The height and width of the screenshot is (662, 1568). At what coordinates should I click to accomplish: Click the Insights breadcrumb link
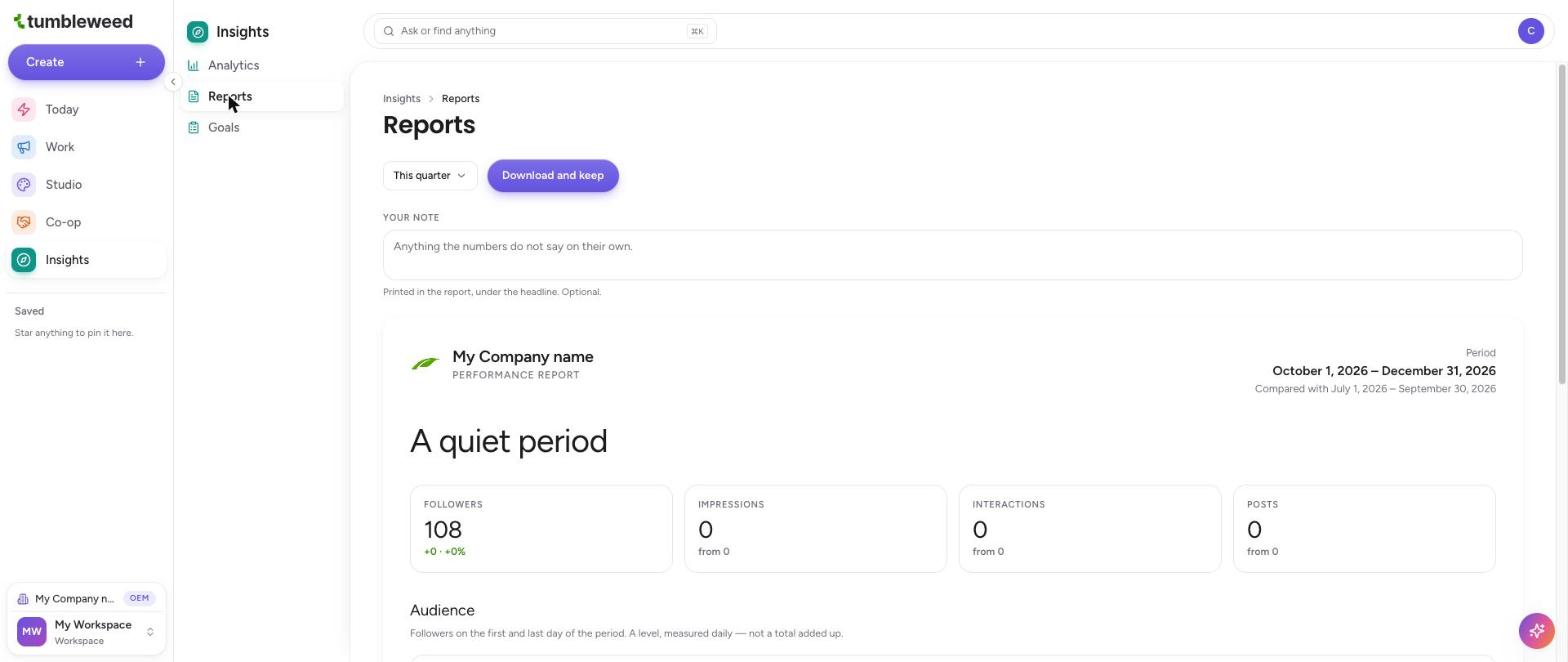click(x=402, y=99)
